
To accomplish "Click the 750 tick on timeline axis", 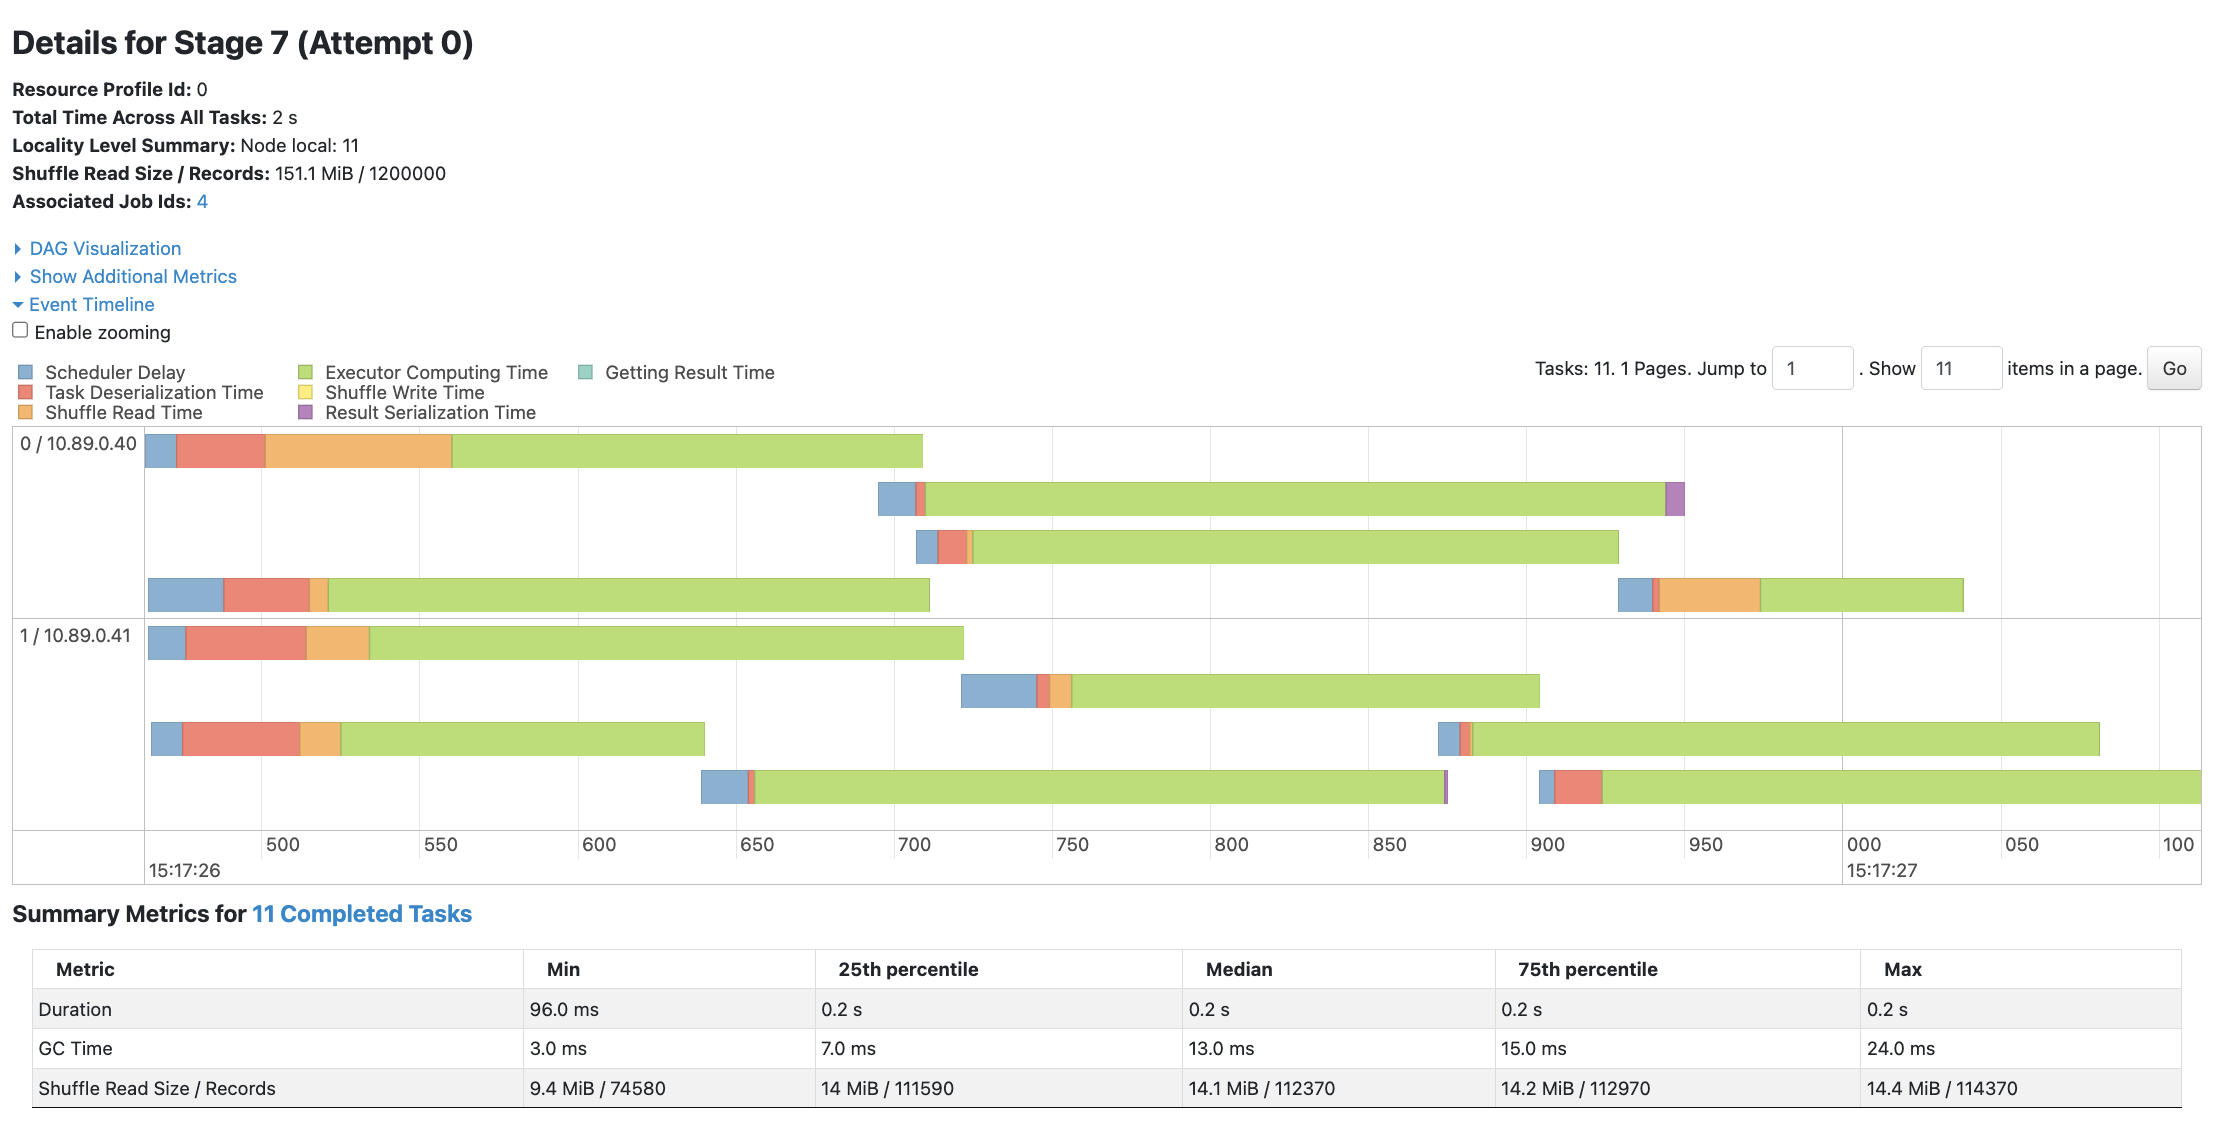I will (1072, 844).
